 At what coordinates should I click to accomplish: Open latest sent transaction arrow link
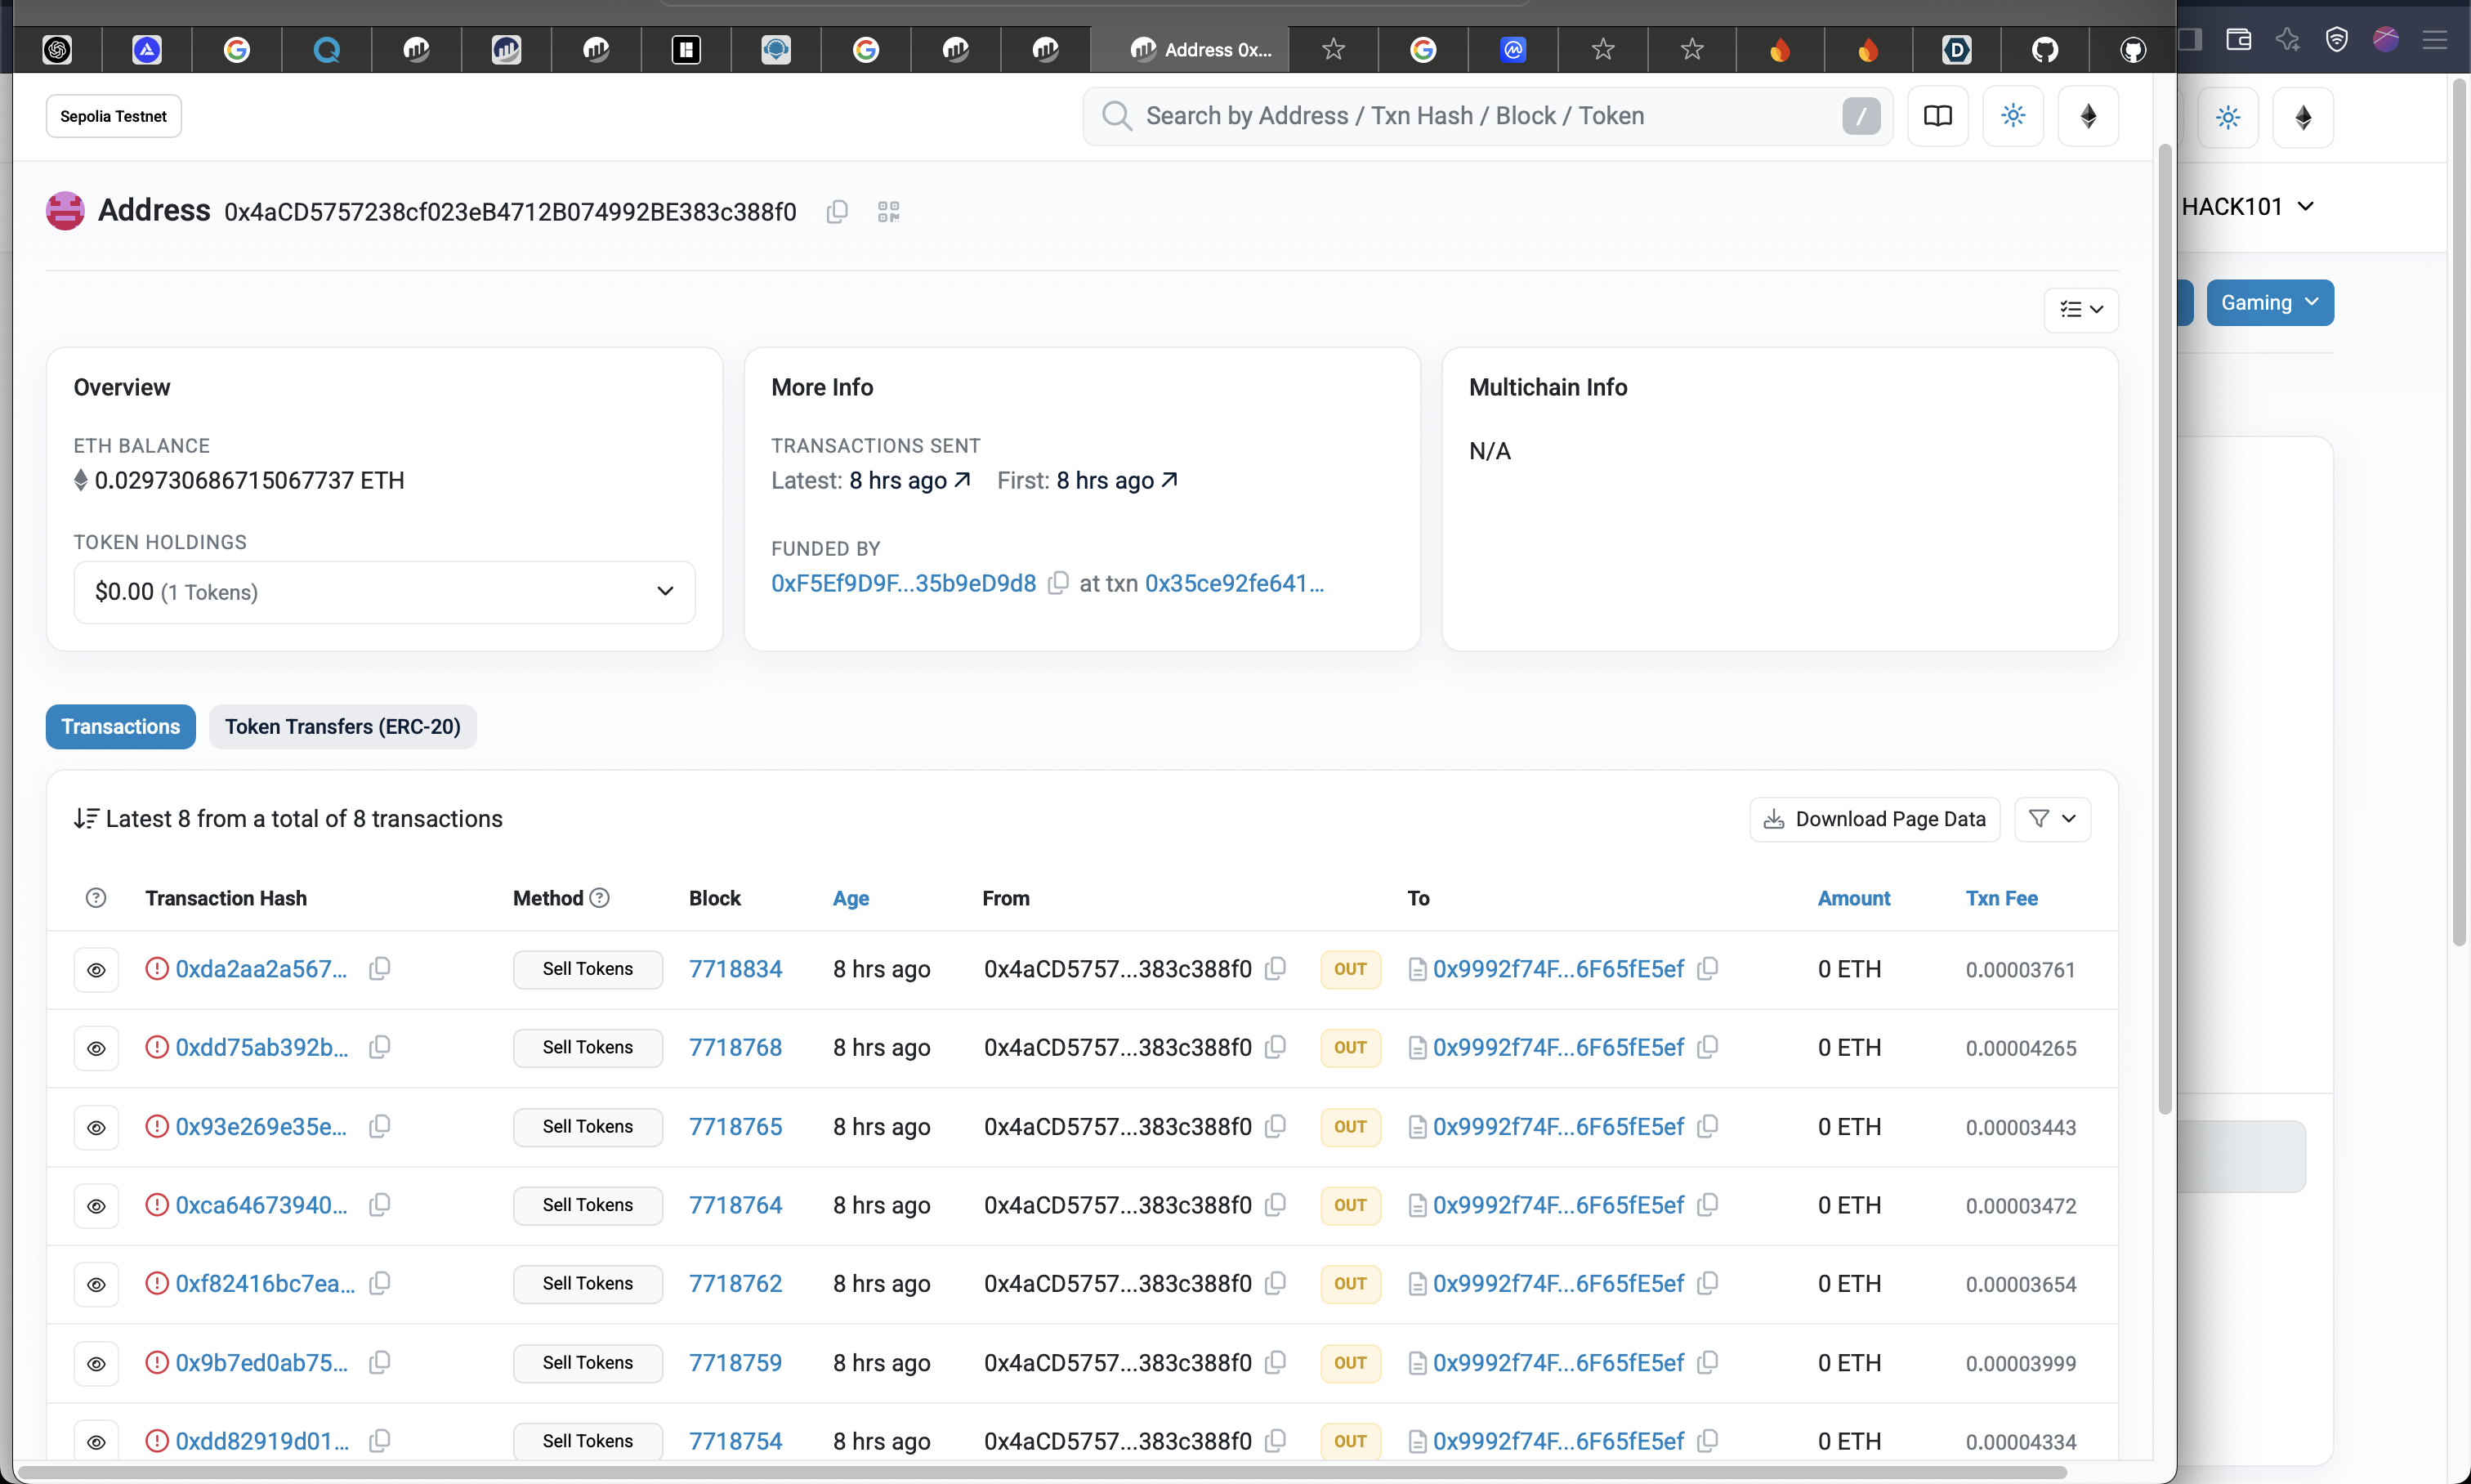962,480
